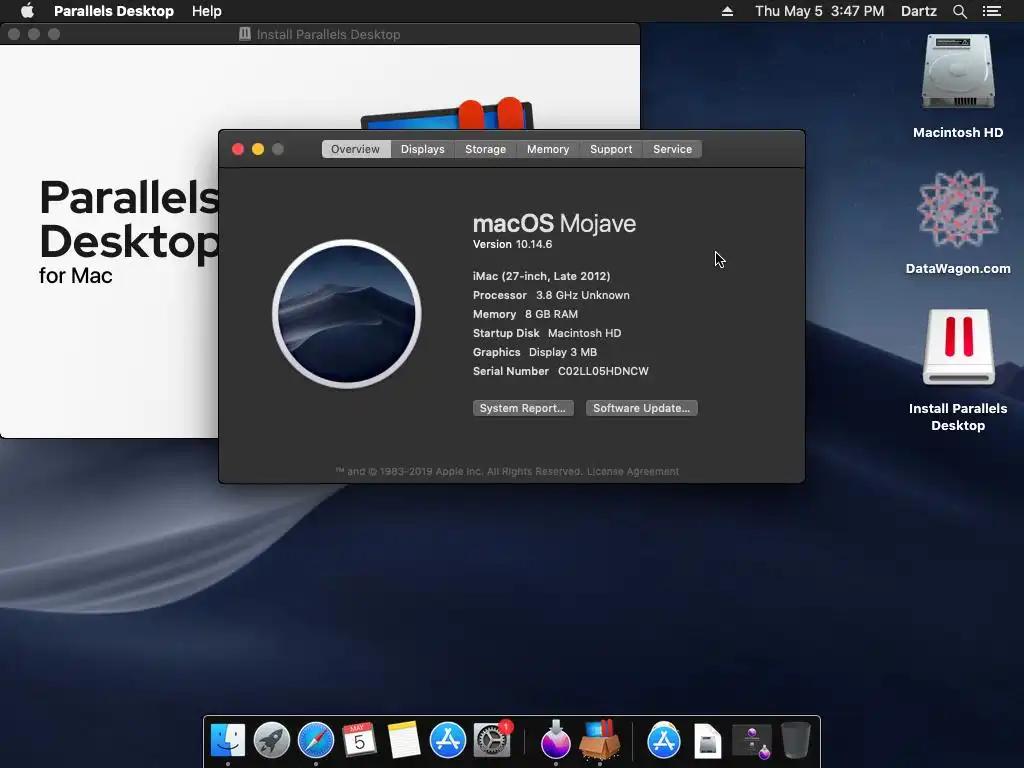Open Finder from the dock
The height and width of the screenshot is (768, 1024).
point(227,741)
